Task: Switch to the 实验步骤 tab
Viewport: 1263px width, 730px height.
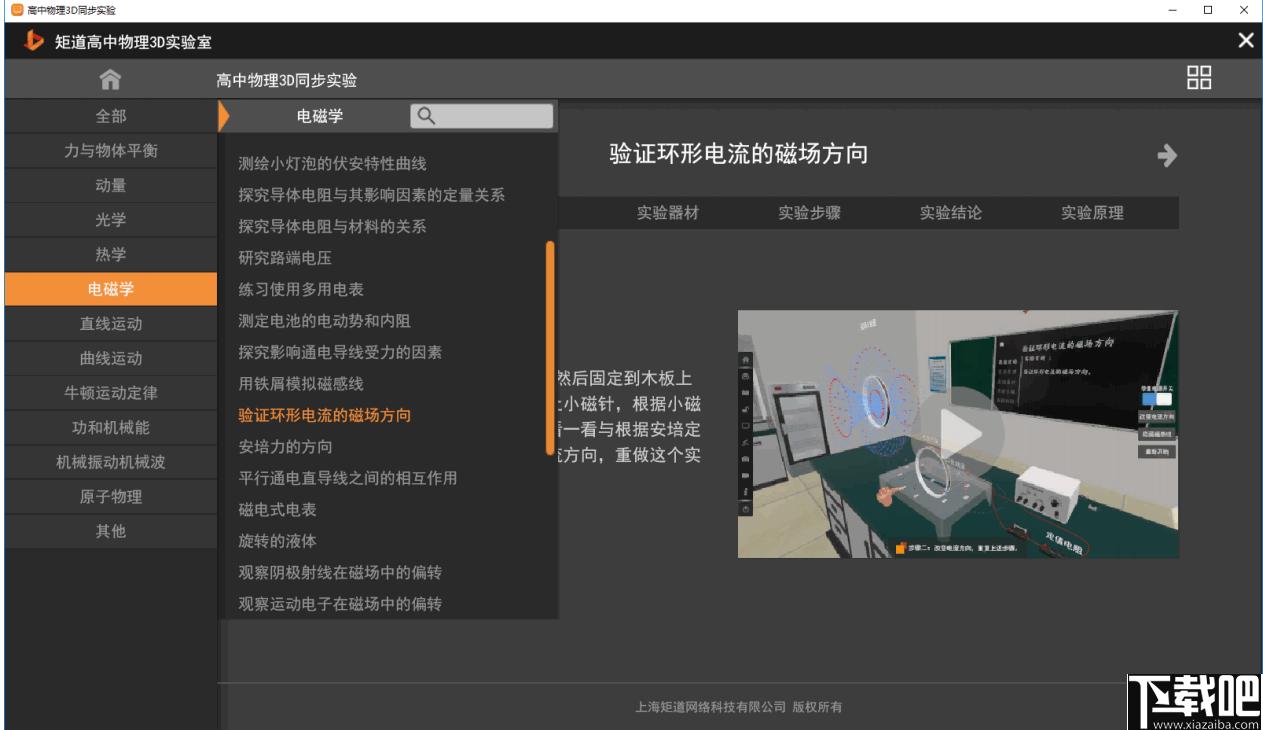Action: tap(810, 213)
